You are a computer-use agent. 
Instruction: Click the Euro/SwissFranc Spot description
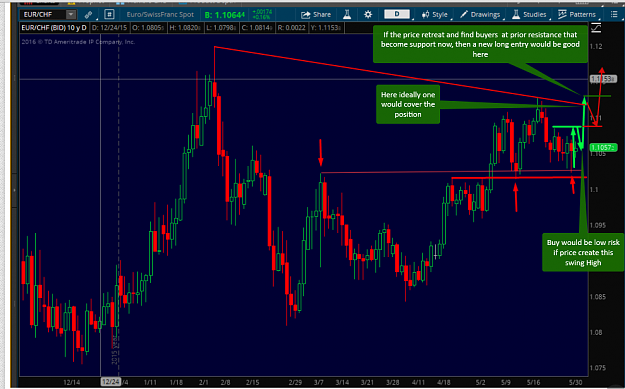[160, 15]
